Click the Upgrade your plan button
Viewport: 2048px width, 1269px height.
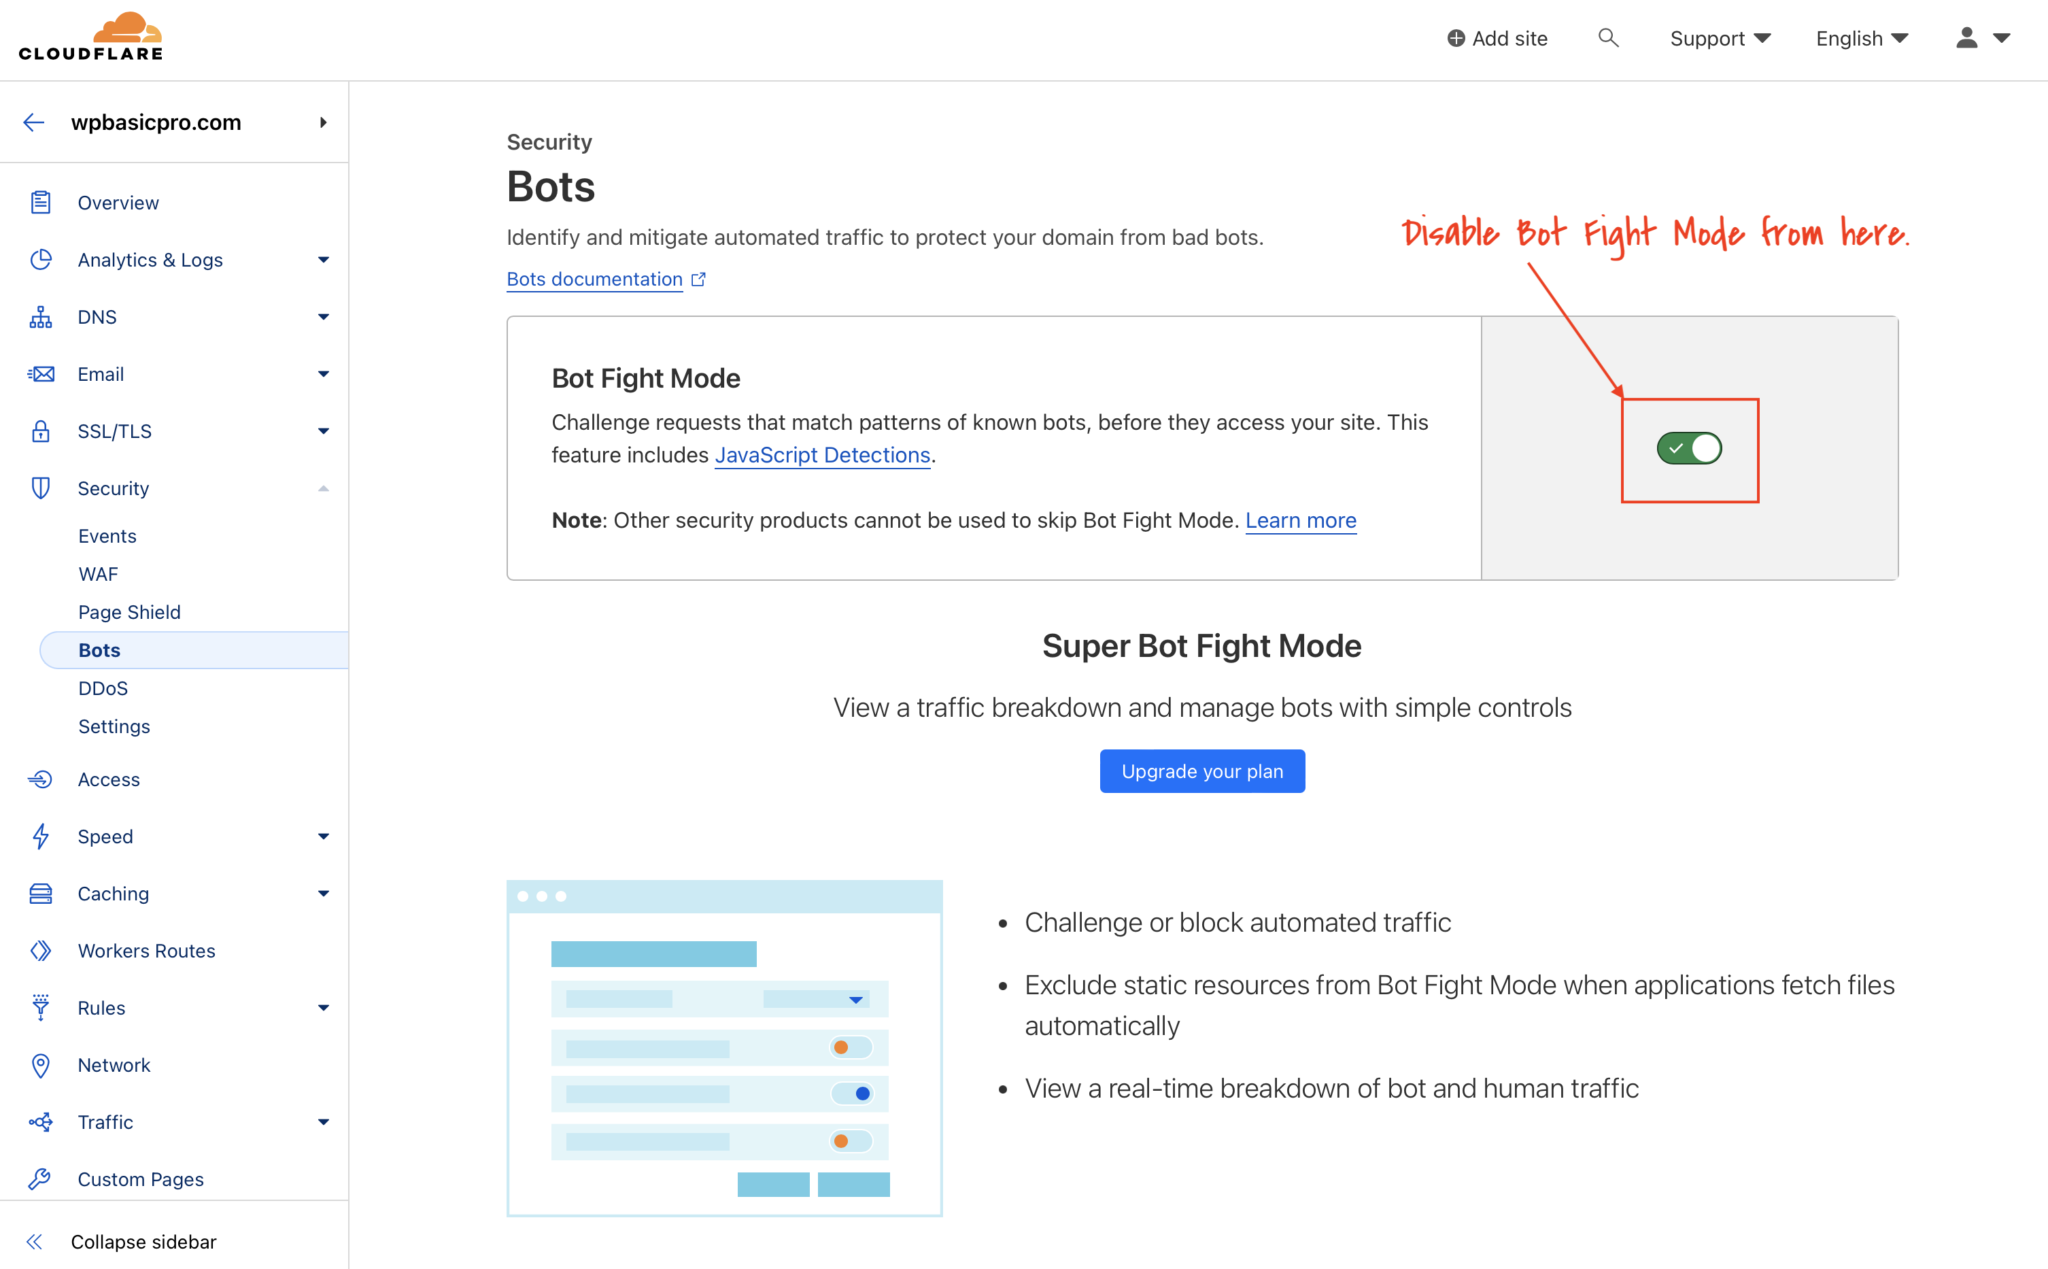point(1201,771)
